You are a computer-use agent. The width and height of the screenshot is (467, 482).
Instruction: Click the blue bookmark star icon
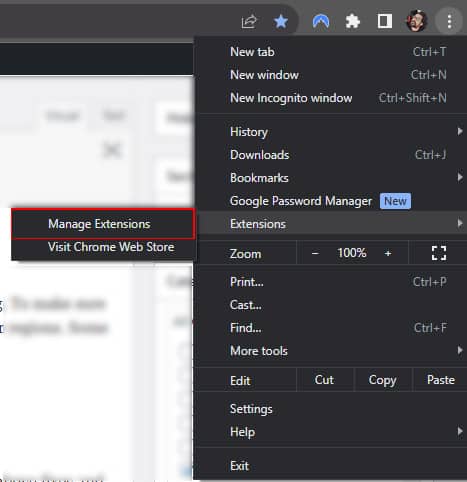[281, 22]
